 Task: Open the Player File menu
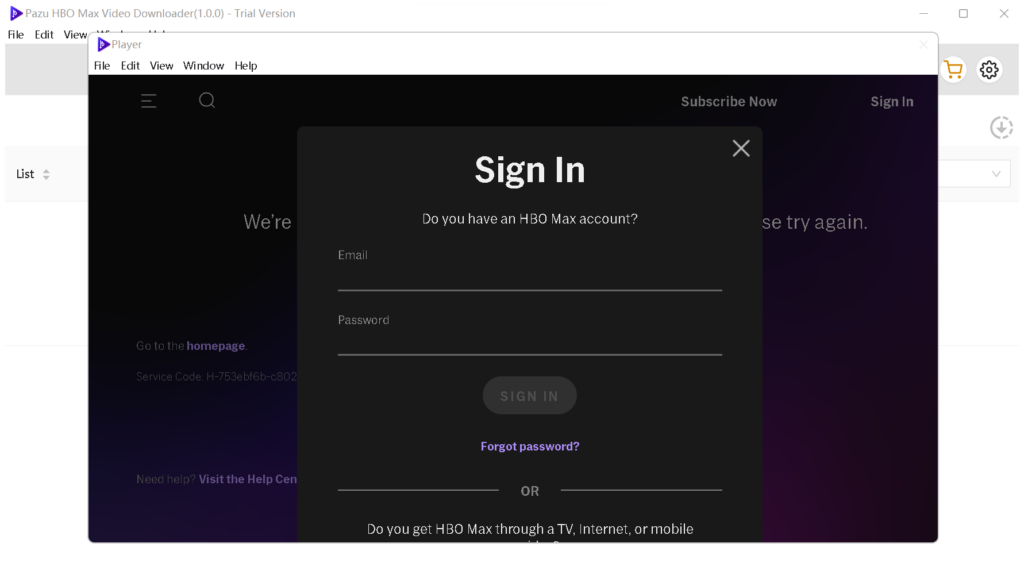(x=102, y=66)
